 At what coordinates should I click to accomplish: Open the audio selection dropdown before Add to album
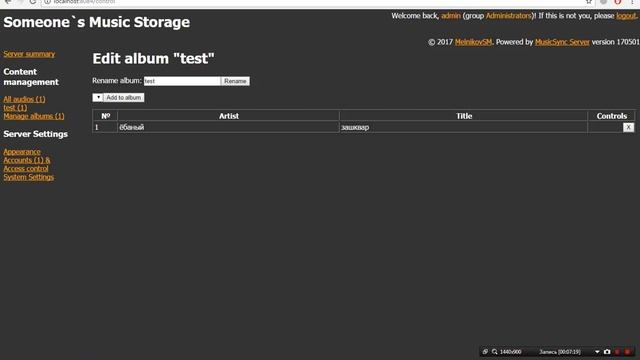[98, 98]
